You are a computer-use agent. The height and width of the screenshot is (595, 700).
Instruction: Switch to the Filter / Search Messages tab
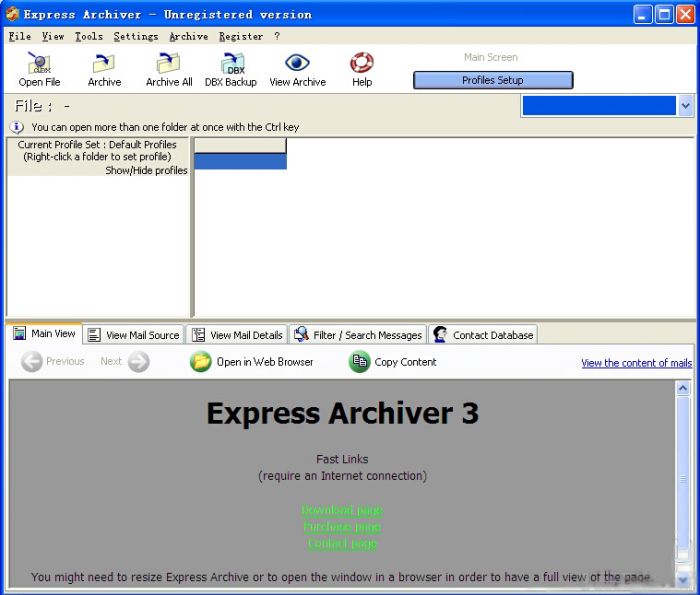pos(358,335)
